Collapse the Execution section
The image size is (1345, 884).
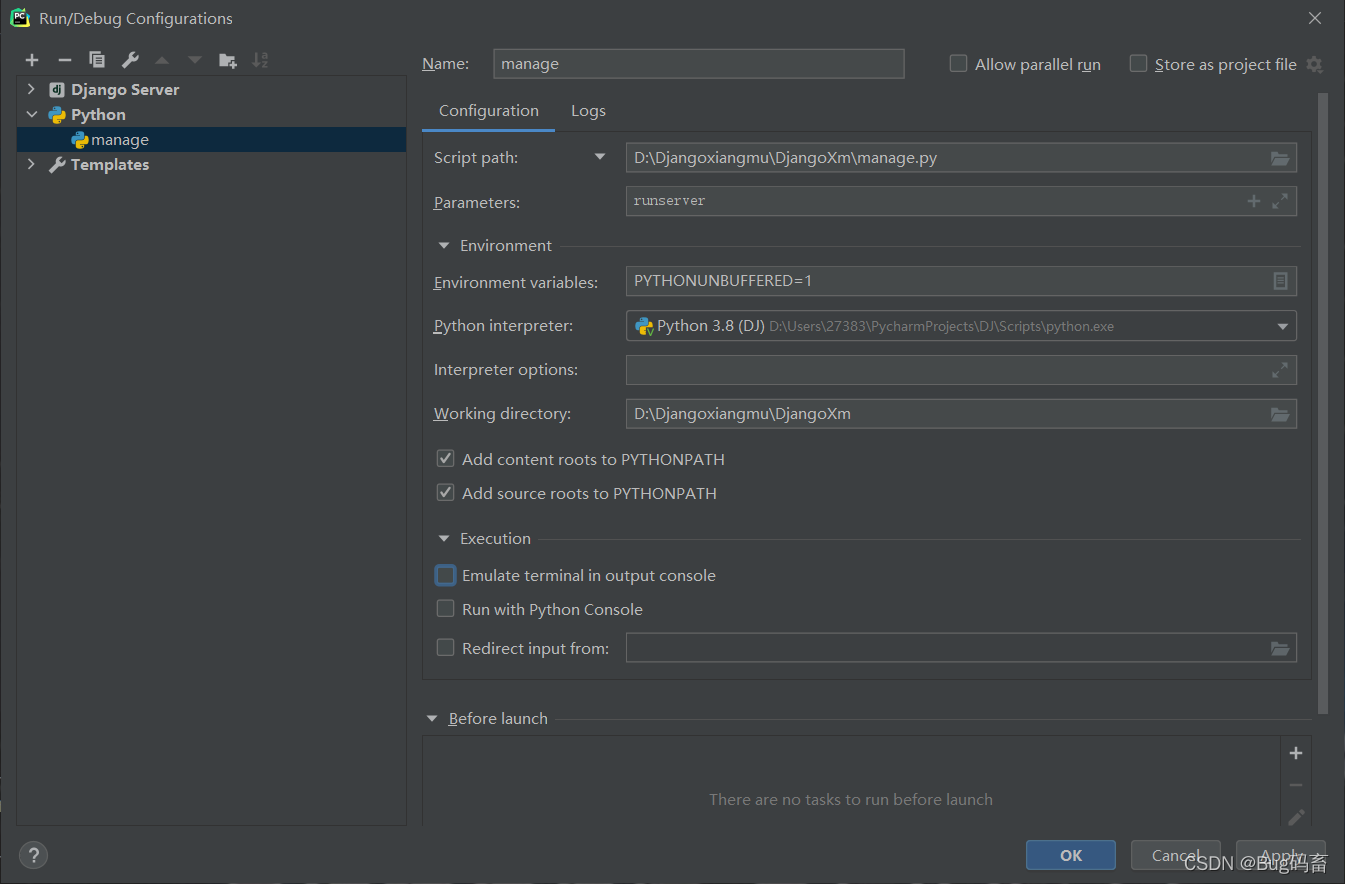[444, 539]
